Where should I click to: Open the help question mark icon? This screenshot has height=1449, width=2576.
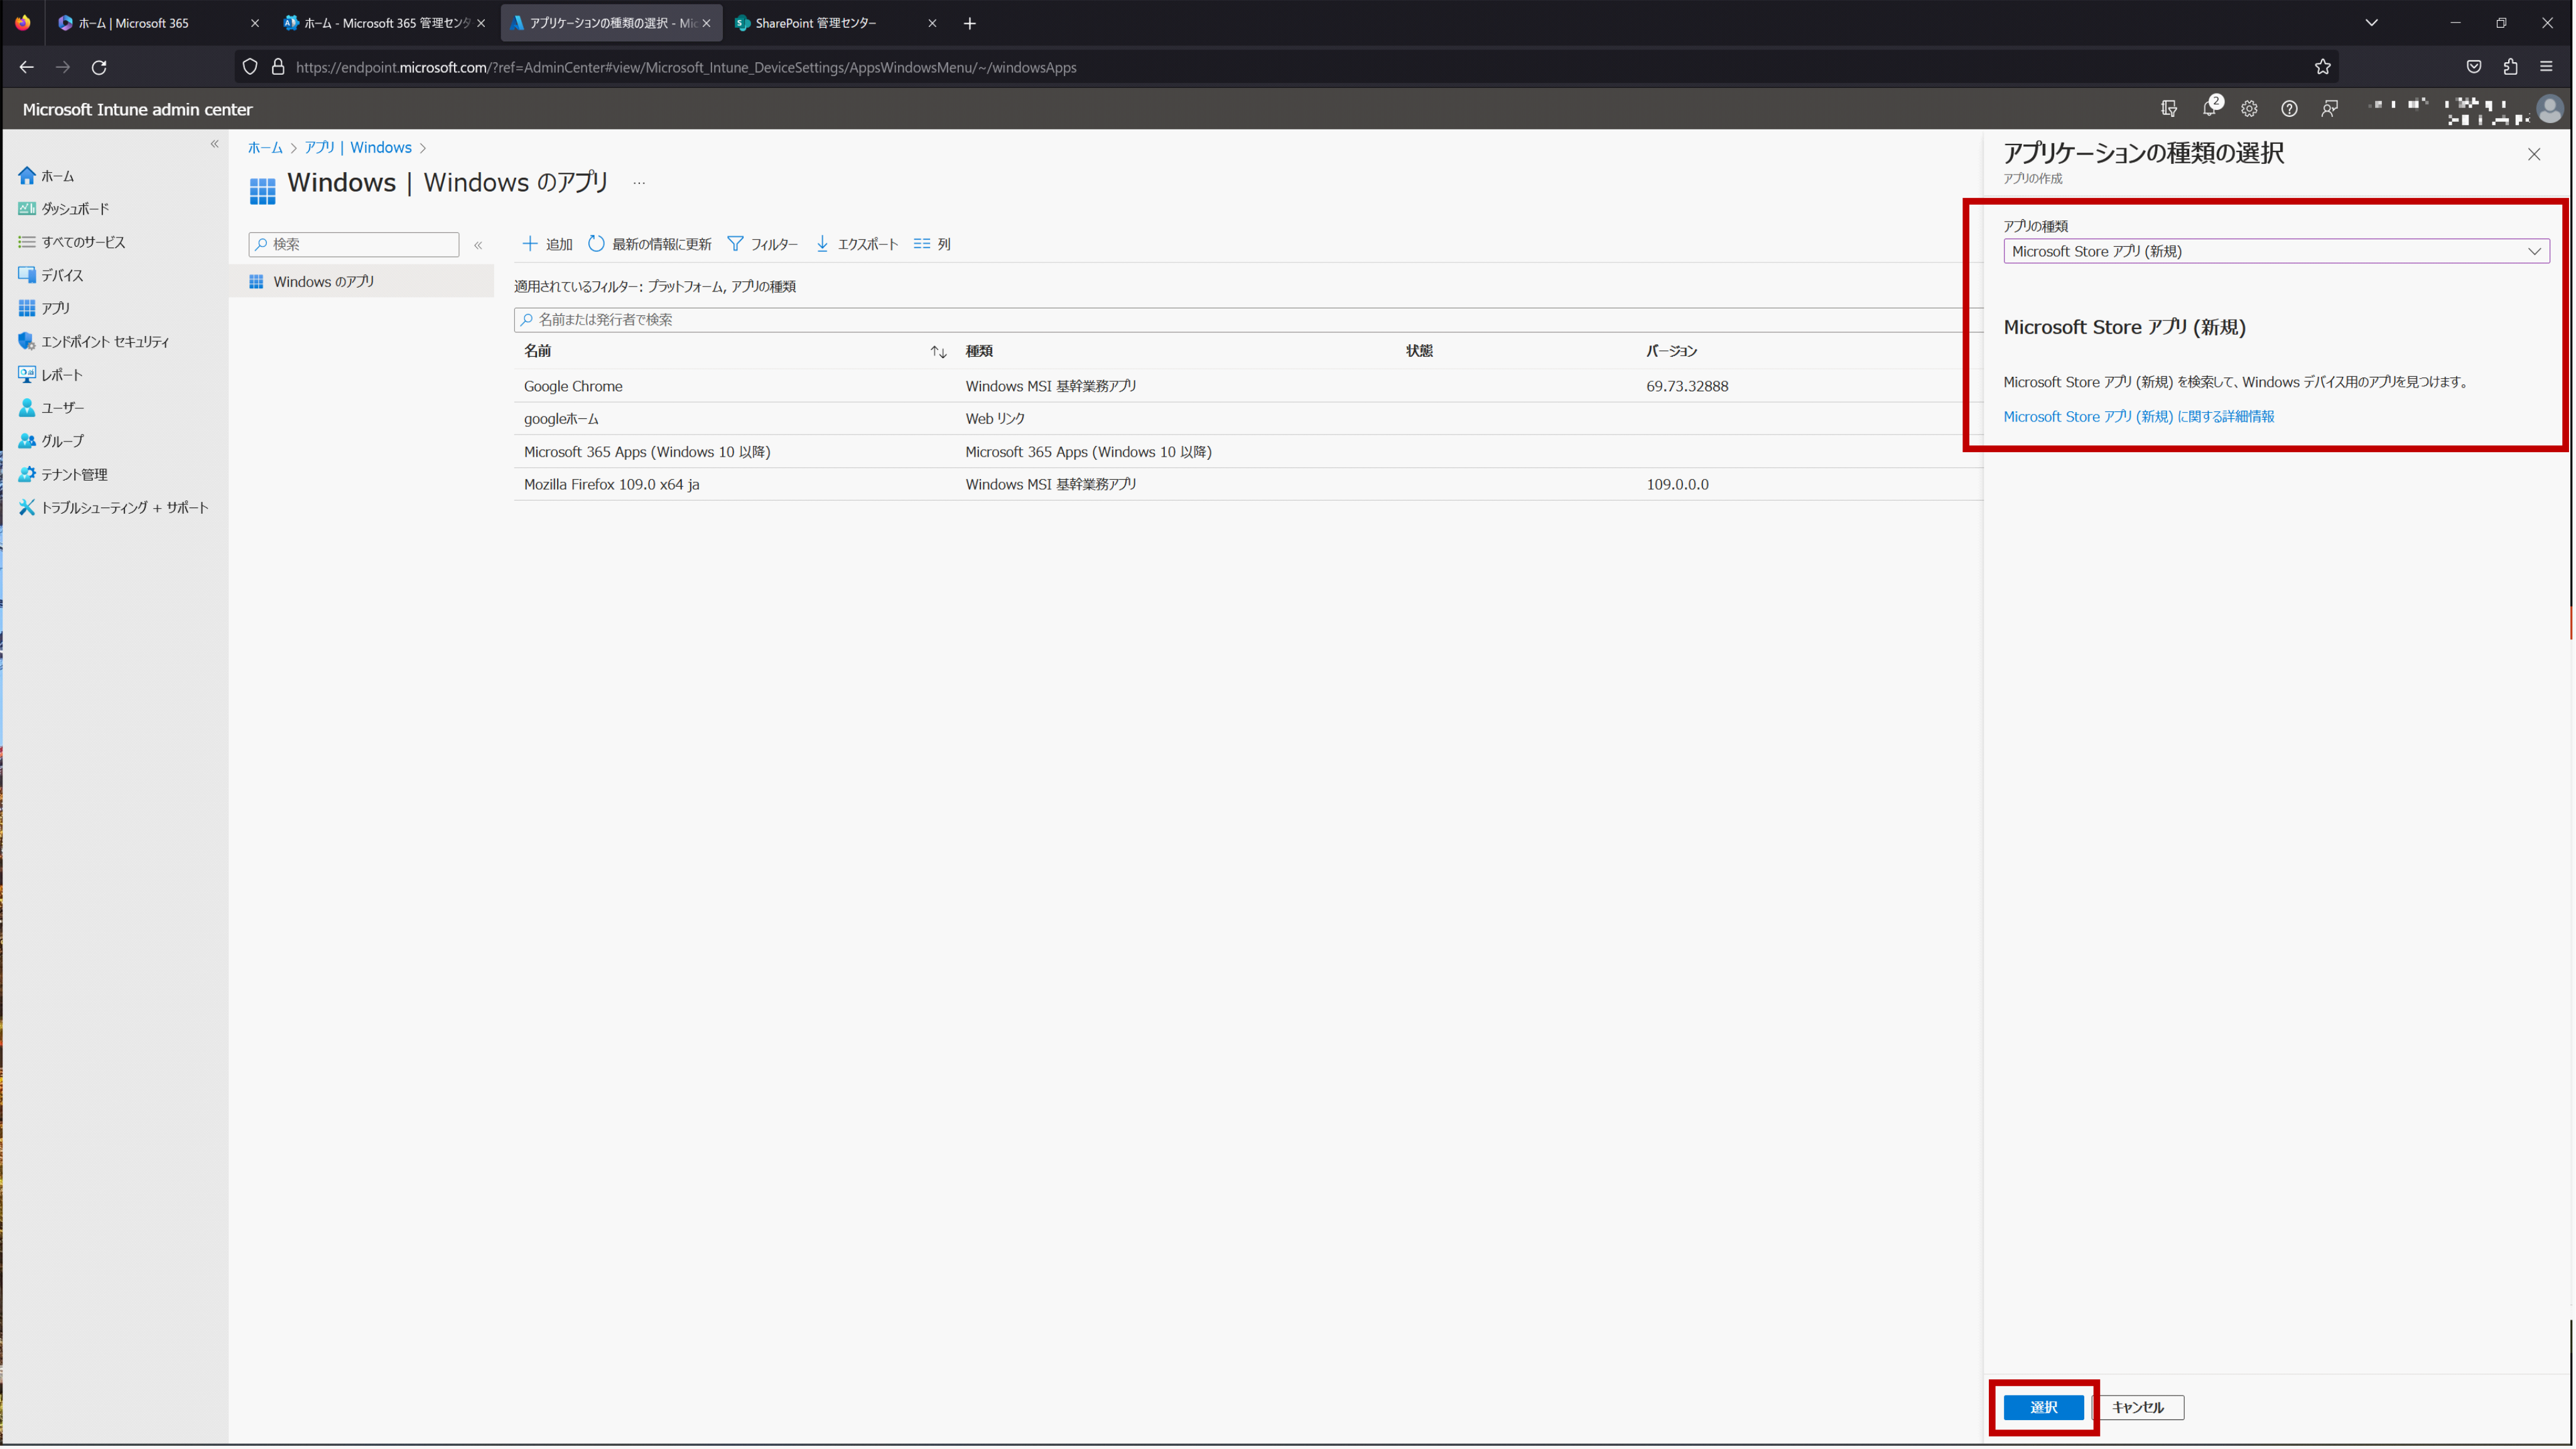pyautogui.click(x=2289, y=108)
